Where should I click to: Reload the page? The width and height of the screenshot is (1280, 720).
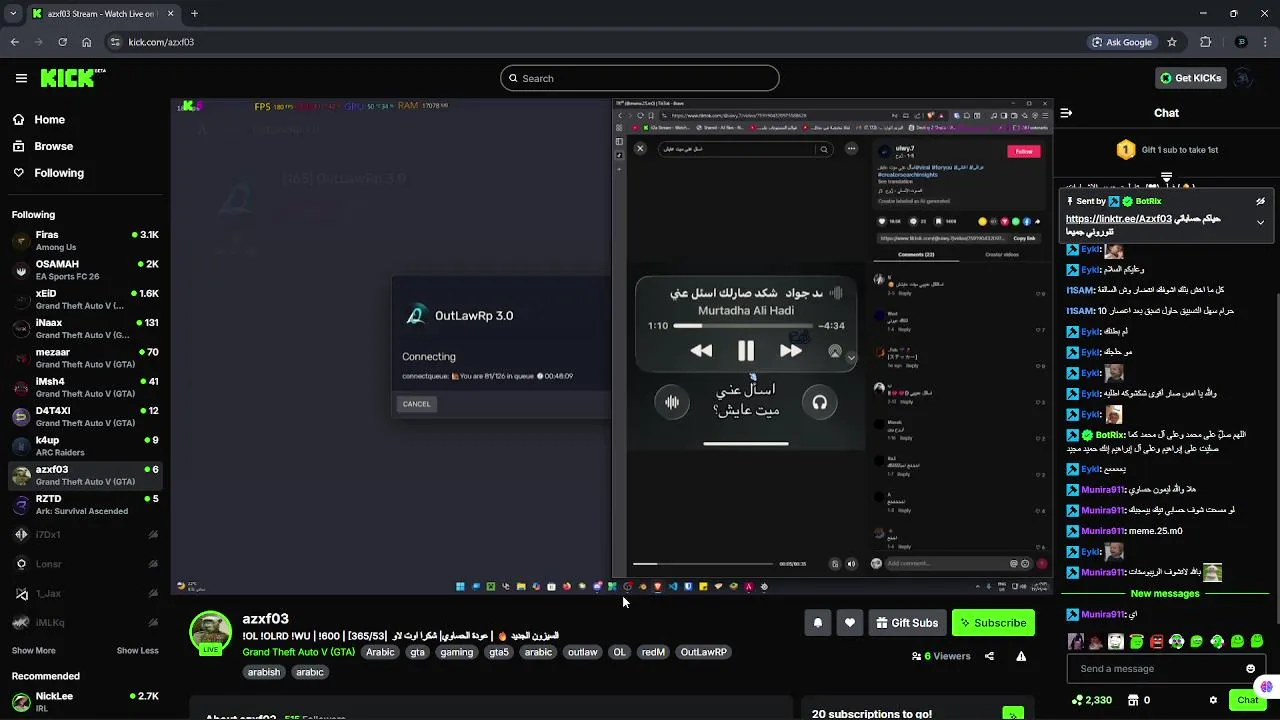pyautogui.click(x=62, y=42)
